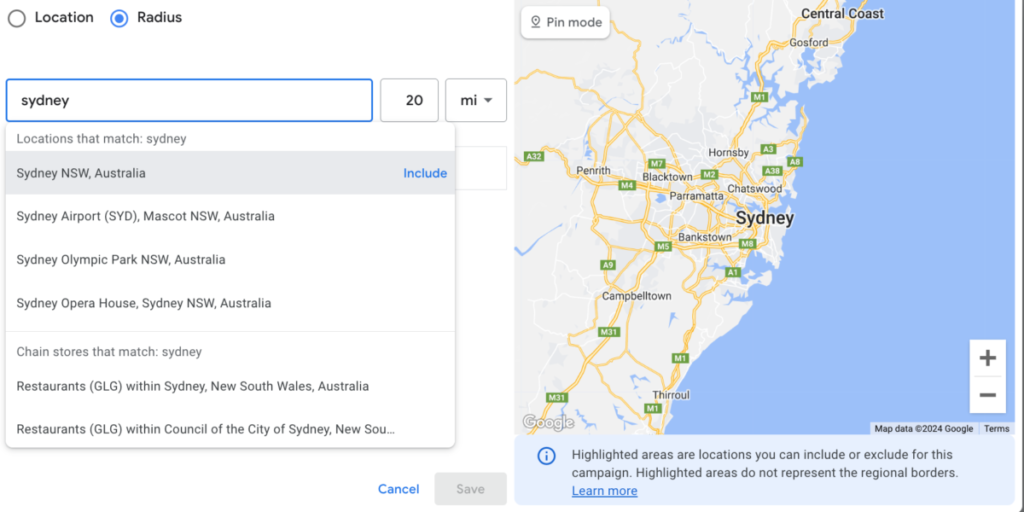1024x512 pixels.
Task: Click the M5 road shield on the map
Action: click(x=663, y=246)
